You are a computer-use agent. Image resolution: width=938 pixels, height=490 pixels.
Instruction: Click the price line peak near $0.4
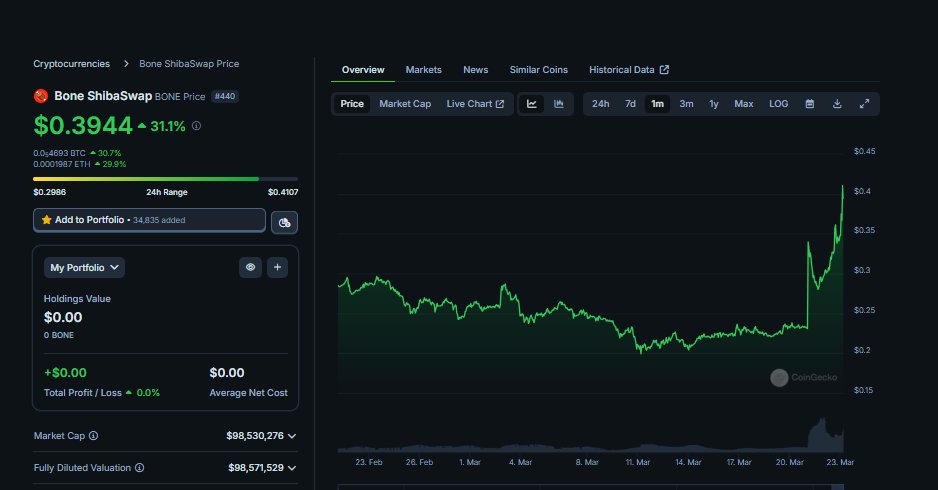point(842,187)
